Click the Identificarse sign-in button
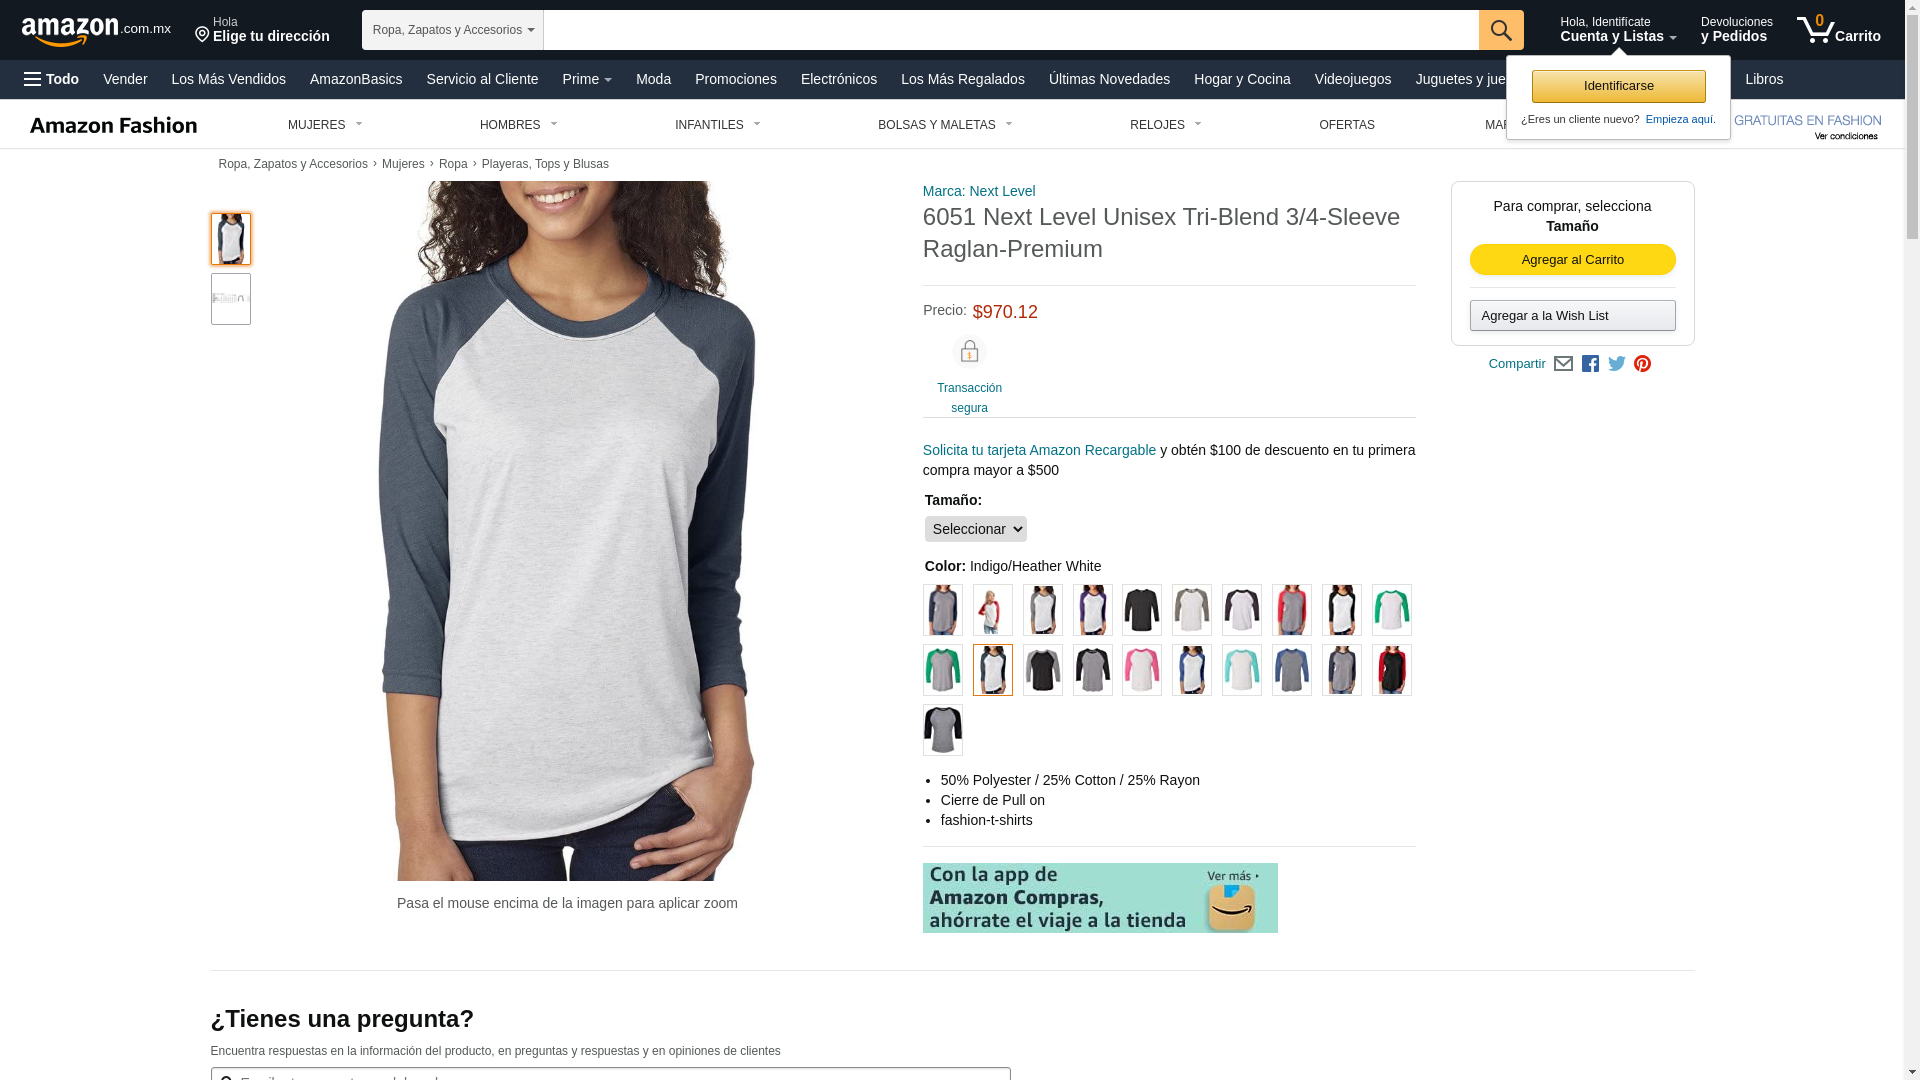This screenshot has width=1920, height=1080. click(1618, 86)
